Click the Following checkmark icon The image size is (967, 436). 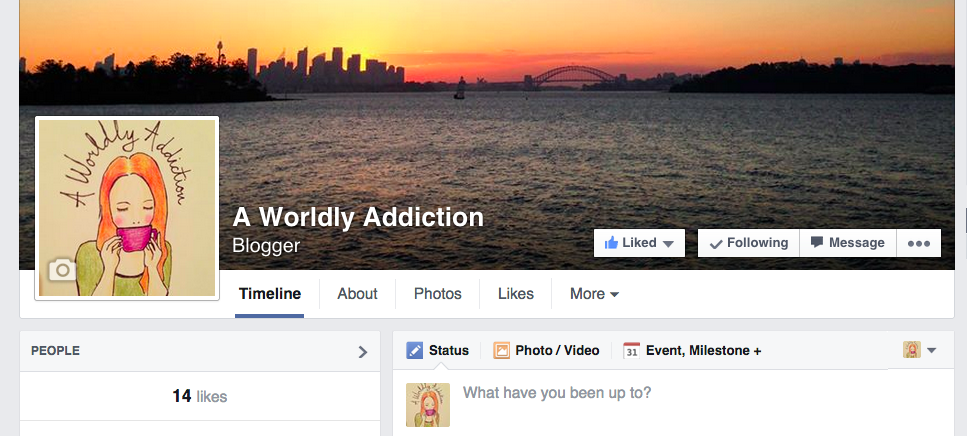716,244
